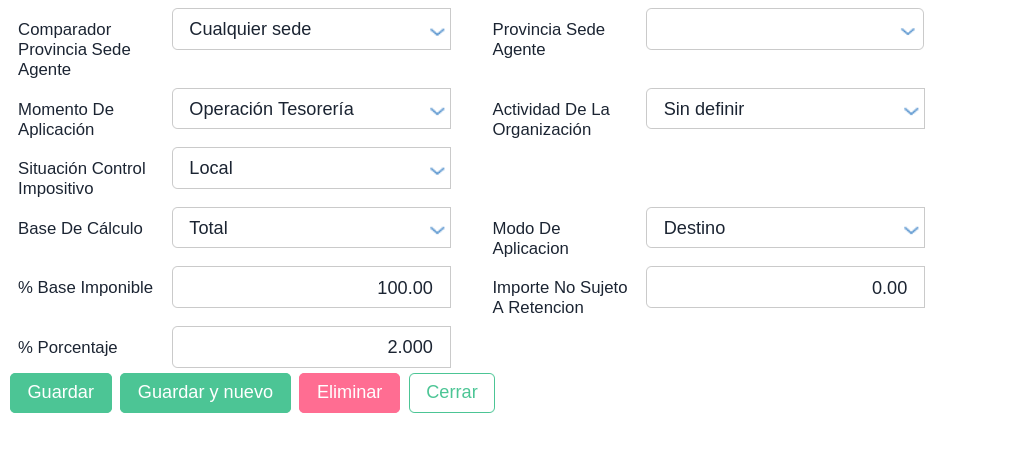Click the % Porcentaje input field
This screenshot has width=1017, height=450.
(x=311, y=347)
